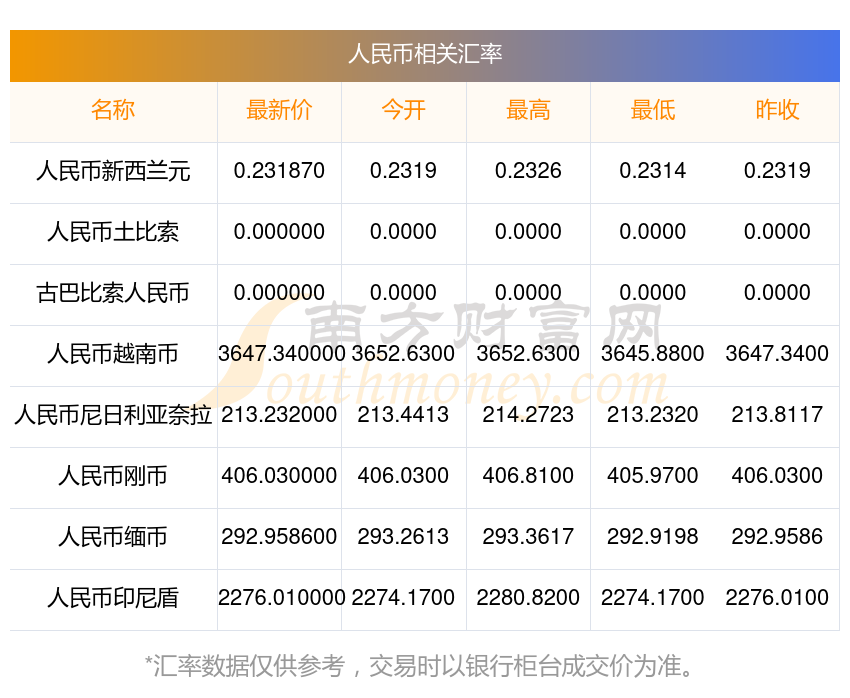
Task: Click the opening value 213.4413
Action: 403,415
